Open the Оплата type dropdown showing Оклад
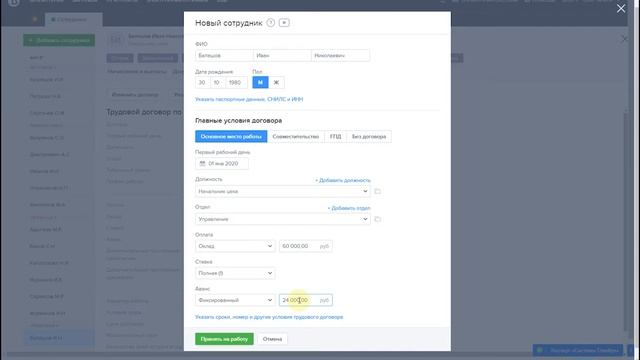This screenshot has width=640, height=360. [x=235, y=246]
